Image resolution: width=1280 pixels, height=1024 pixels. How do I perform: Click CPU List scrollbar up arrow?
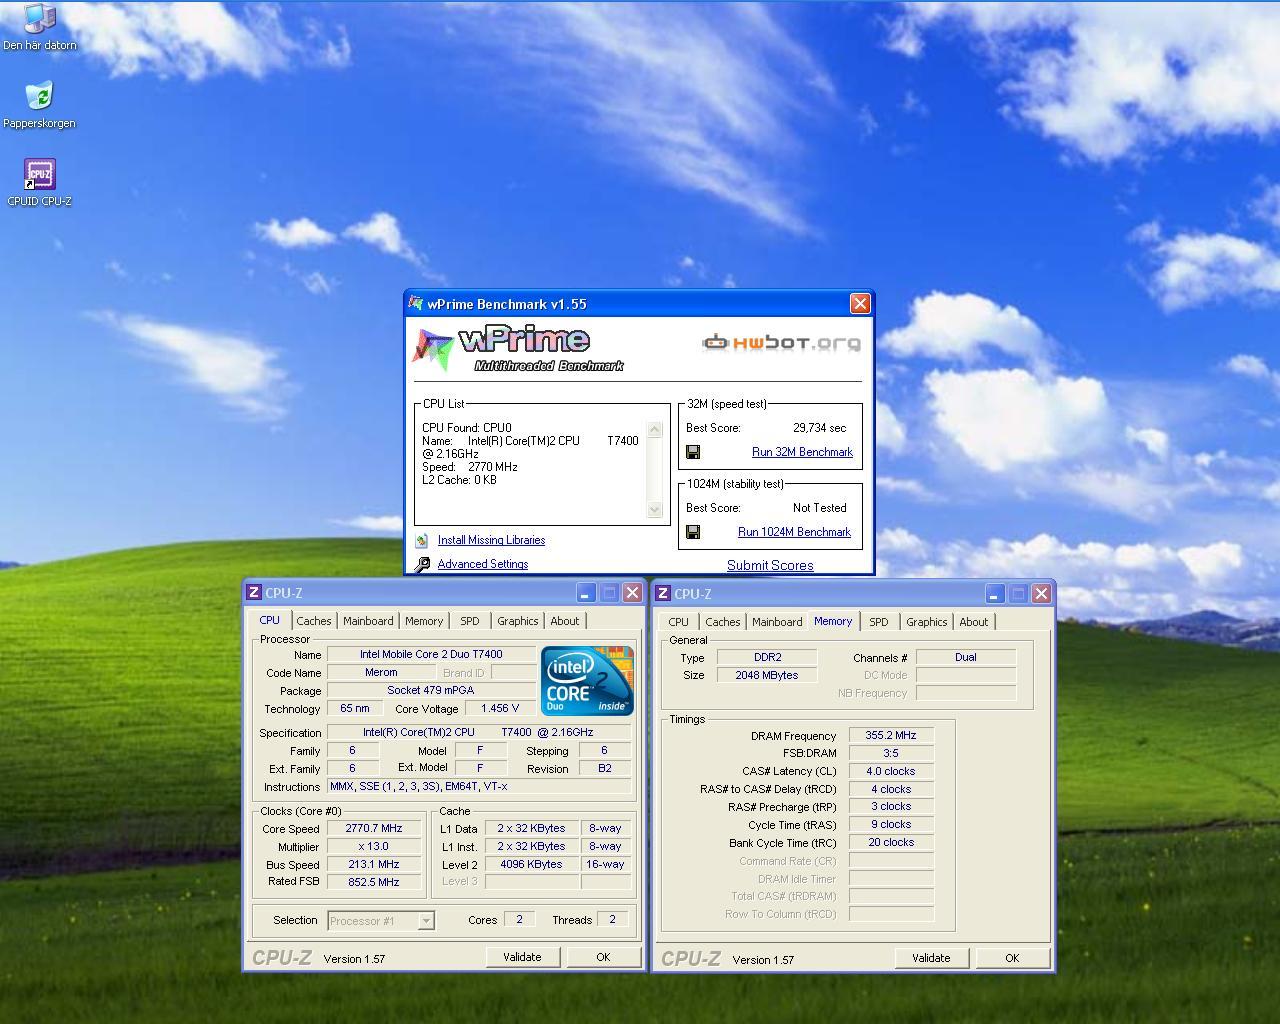point(655,429)
